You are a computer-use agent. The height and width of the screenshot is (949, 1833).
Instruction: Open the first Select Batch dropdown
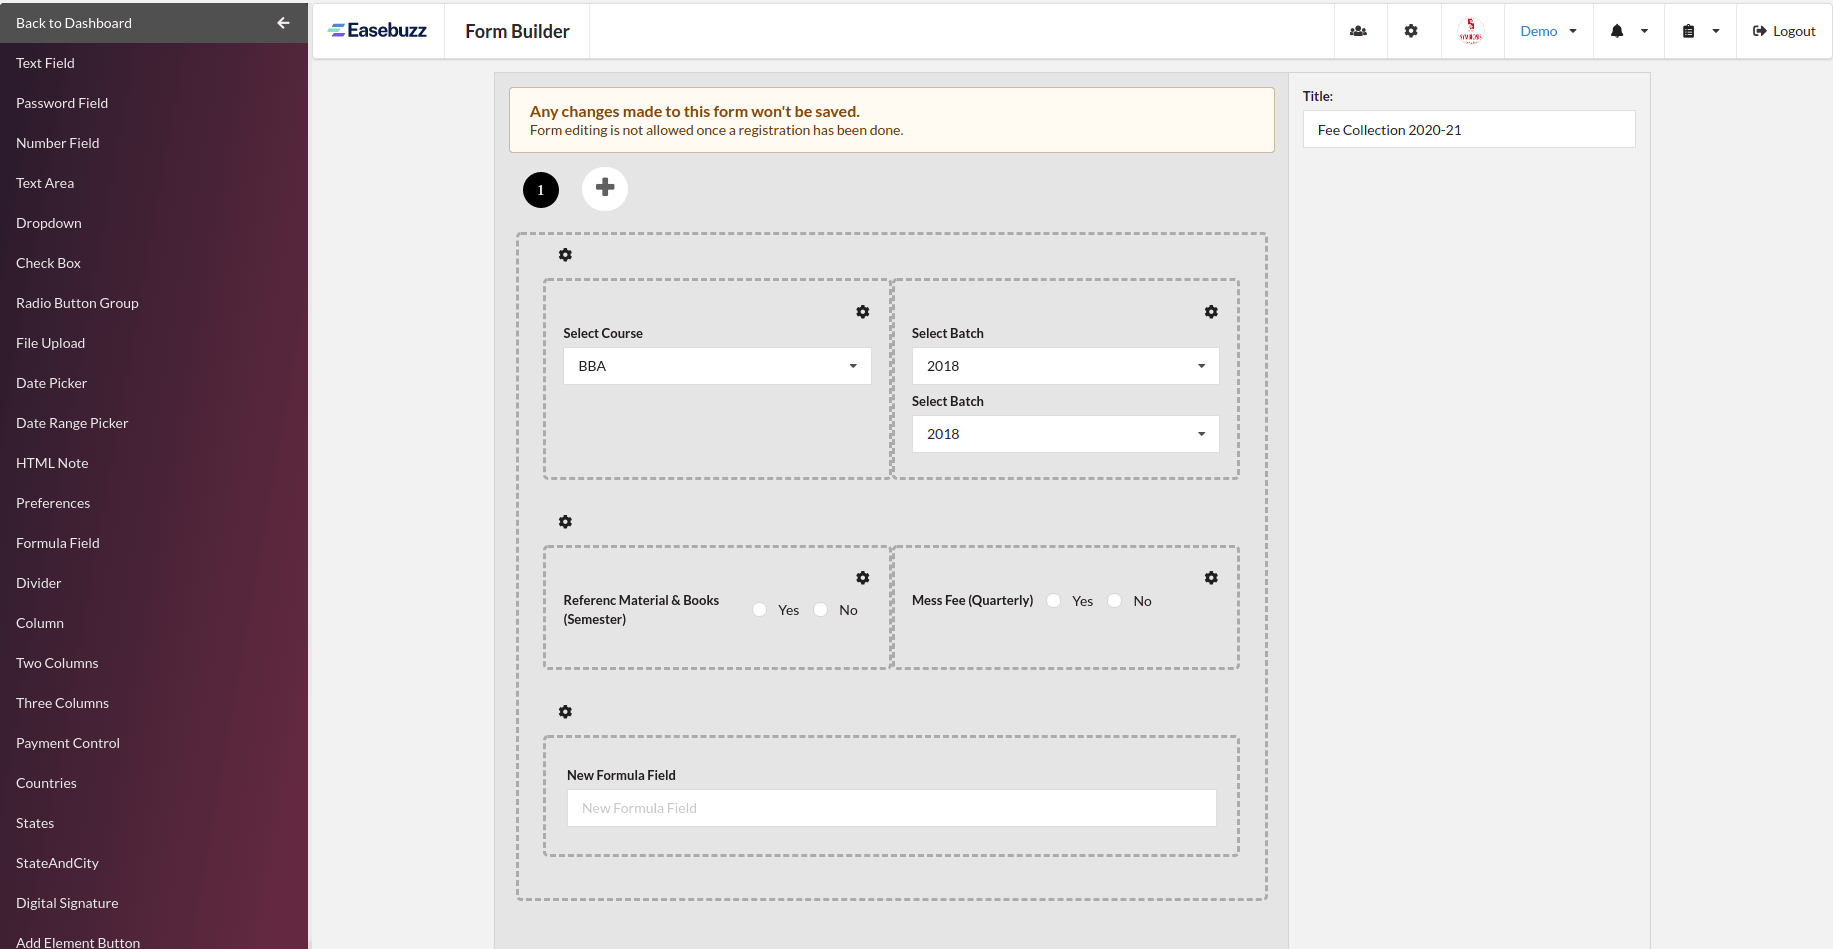(1065, 366)
